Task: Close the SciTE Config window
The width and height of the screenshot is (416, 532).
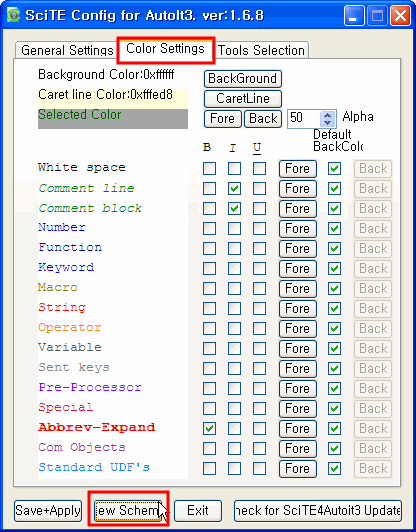Action: [400, 16]
